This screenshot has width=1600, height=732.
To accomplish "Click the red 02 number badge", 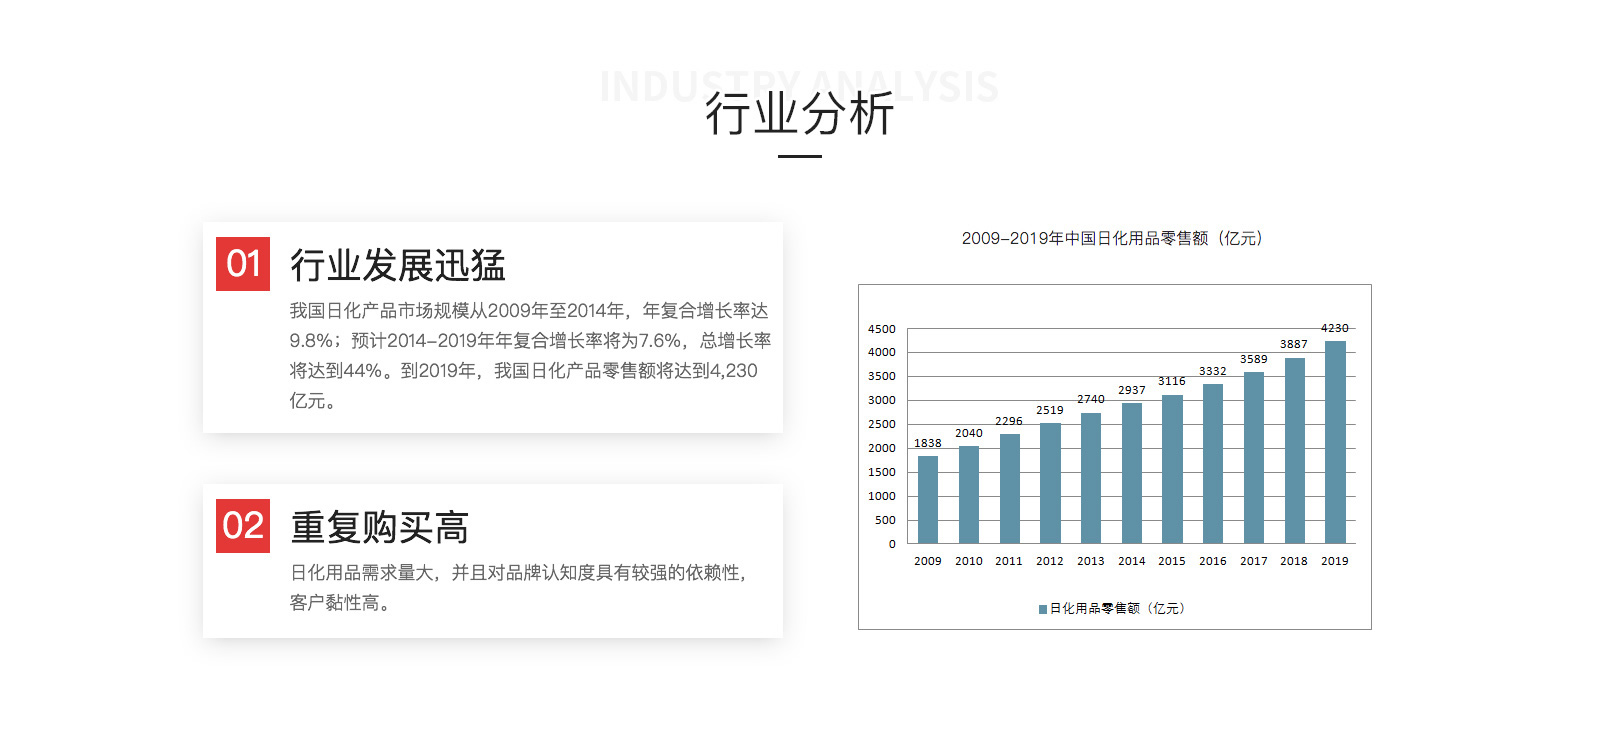I will click(243, 526).
